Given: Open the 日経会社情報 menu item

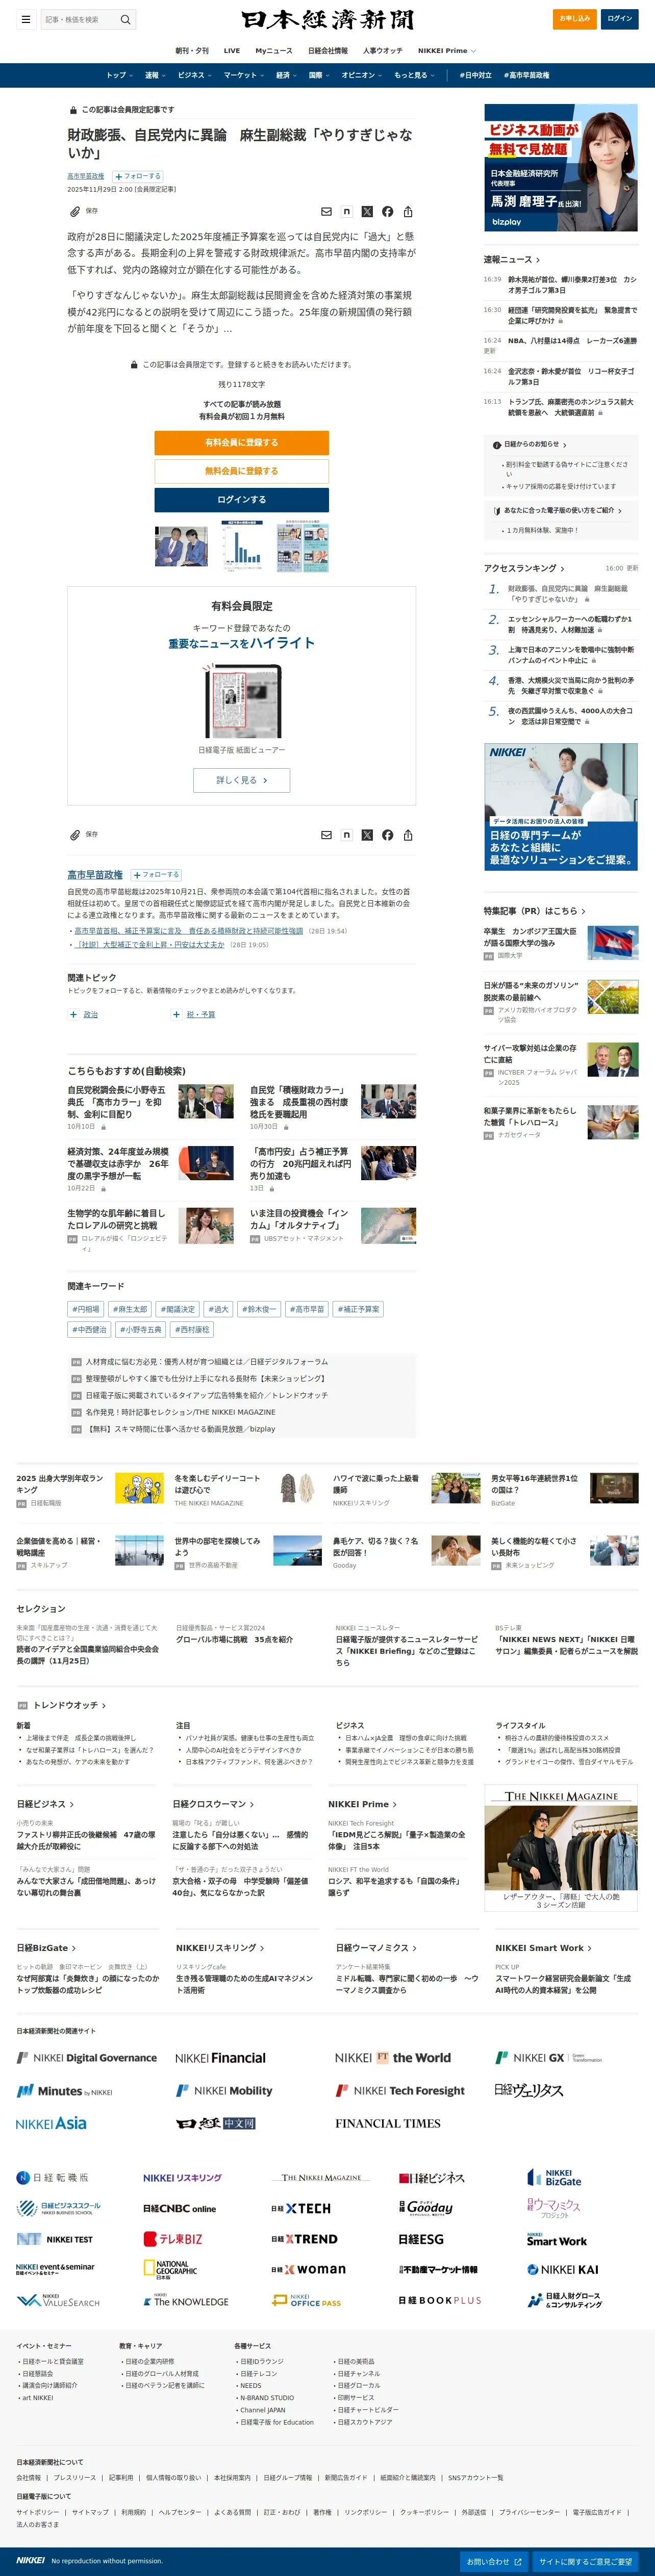Looking at the screenshot, I should click(x=328, y=50).
